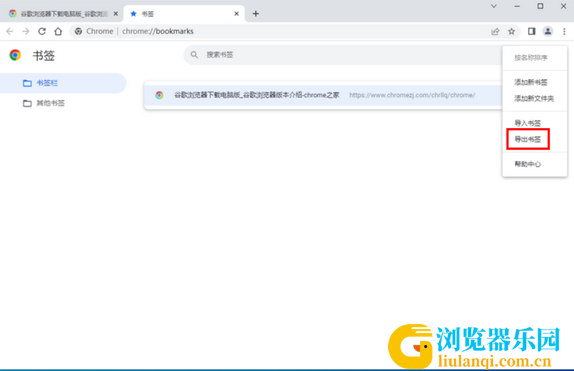Choose 导入书签 menu item

(534, 123)
